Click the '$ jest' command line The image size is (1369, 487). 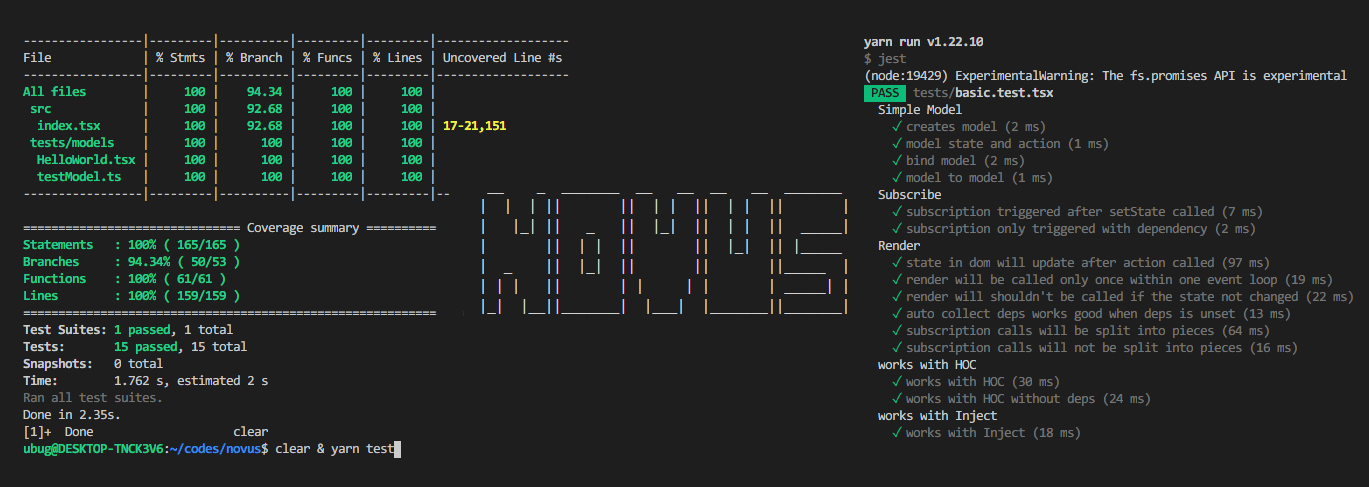pos(885,59)
